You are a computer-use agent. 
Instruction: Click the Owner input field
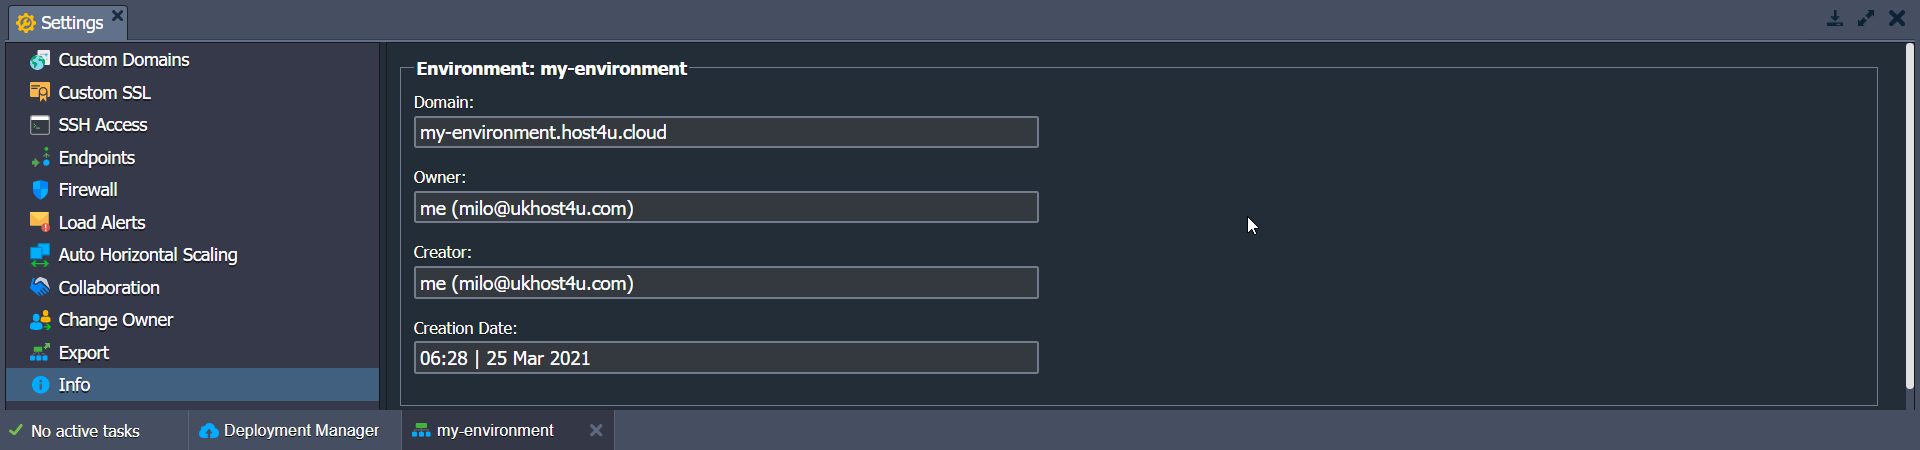point(726,208)
